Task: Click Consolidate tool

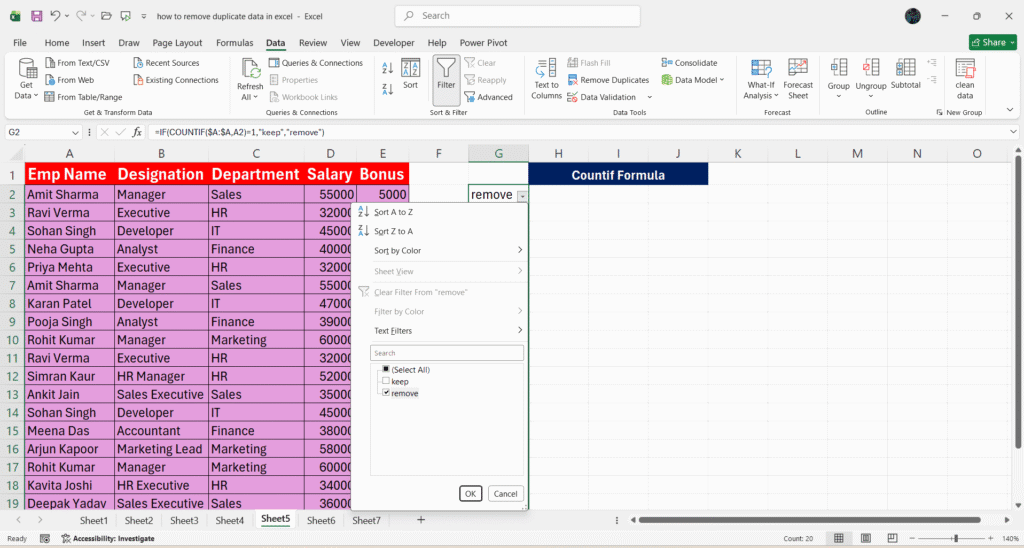Action: pos(689,63)
